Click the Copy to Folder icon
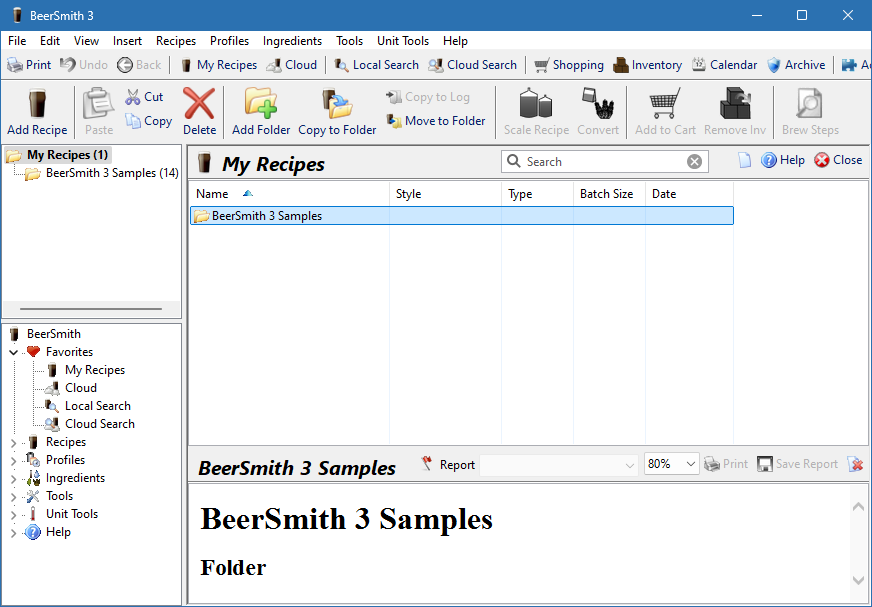 coord(337,104)
